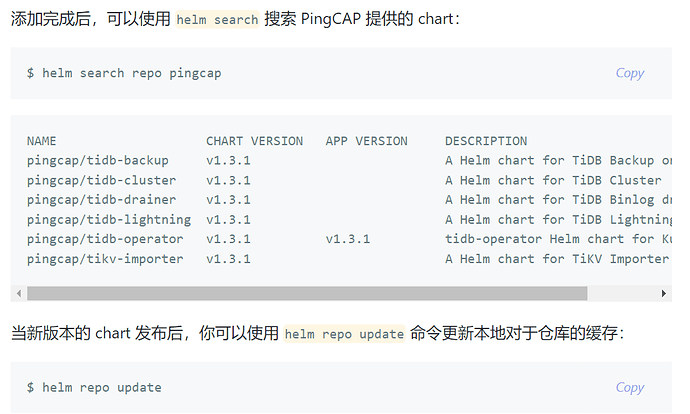Click the pingcap/tidb-operator entry
This screenshot has width=690, height=414.
pos(105,239)
